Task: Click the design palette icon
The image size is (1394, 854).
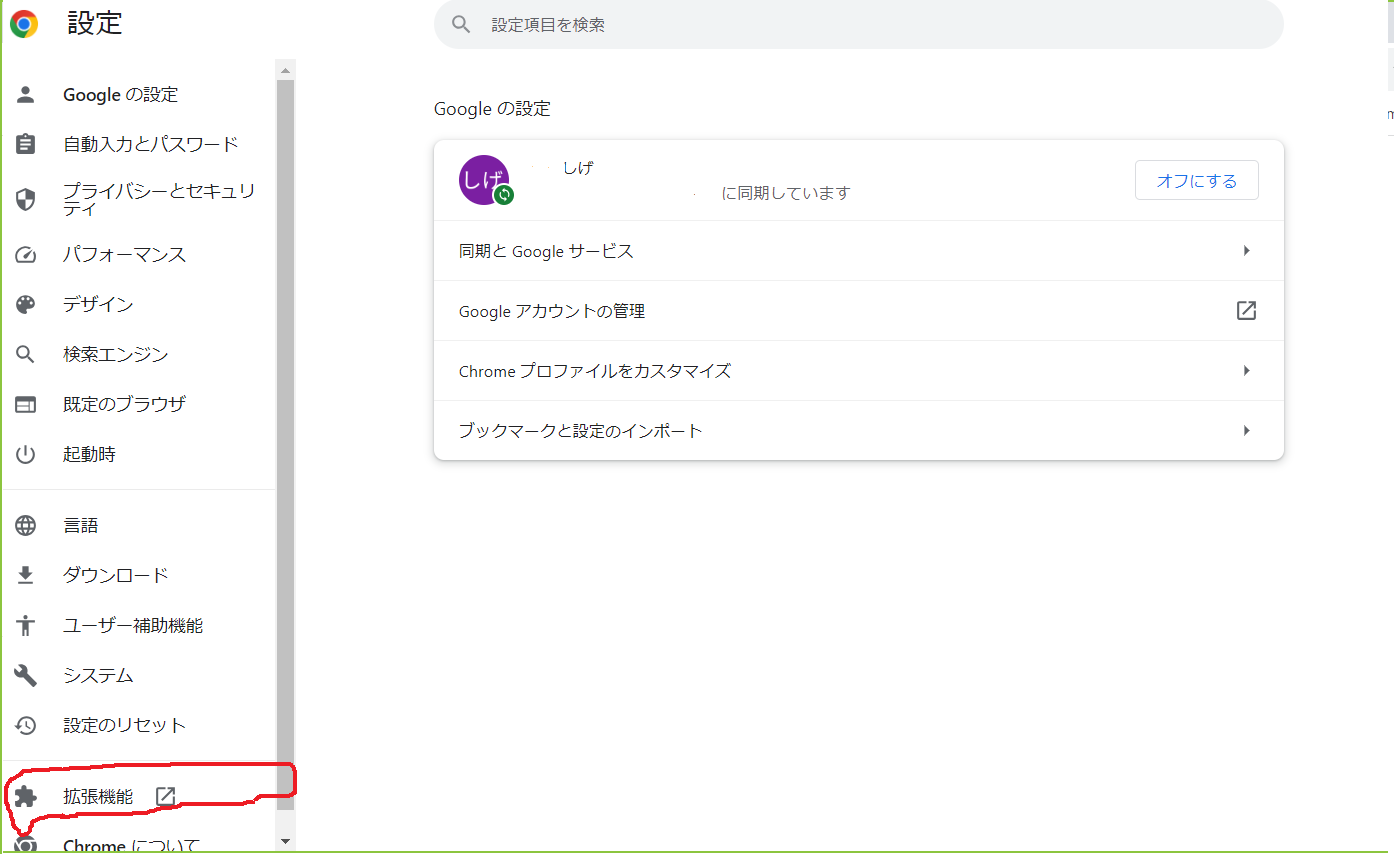Action: coord(26,305)
